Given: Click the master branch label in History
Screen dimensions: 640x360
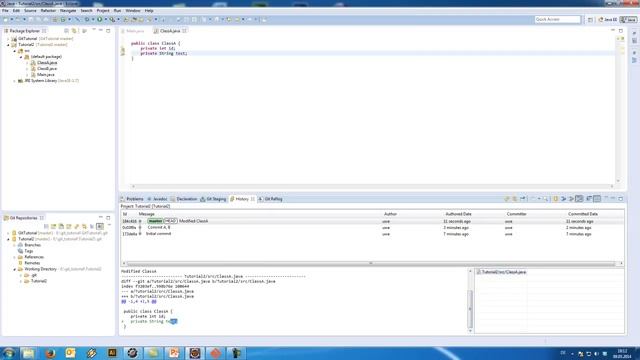Looking at the screenshot, I should pos(155,221).
